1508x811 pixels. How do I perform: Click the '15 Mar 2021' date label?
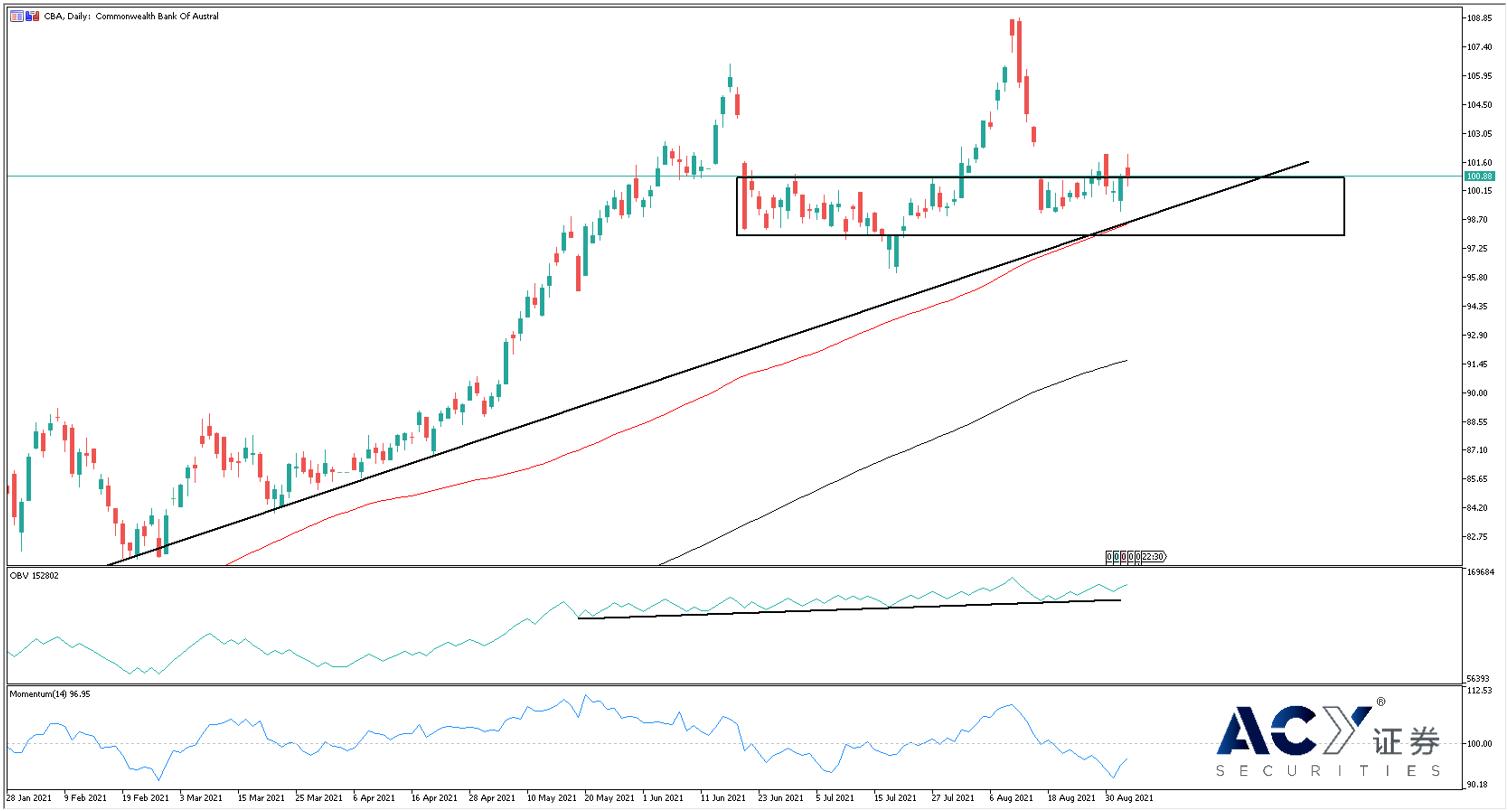click(261, 798)
